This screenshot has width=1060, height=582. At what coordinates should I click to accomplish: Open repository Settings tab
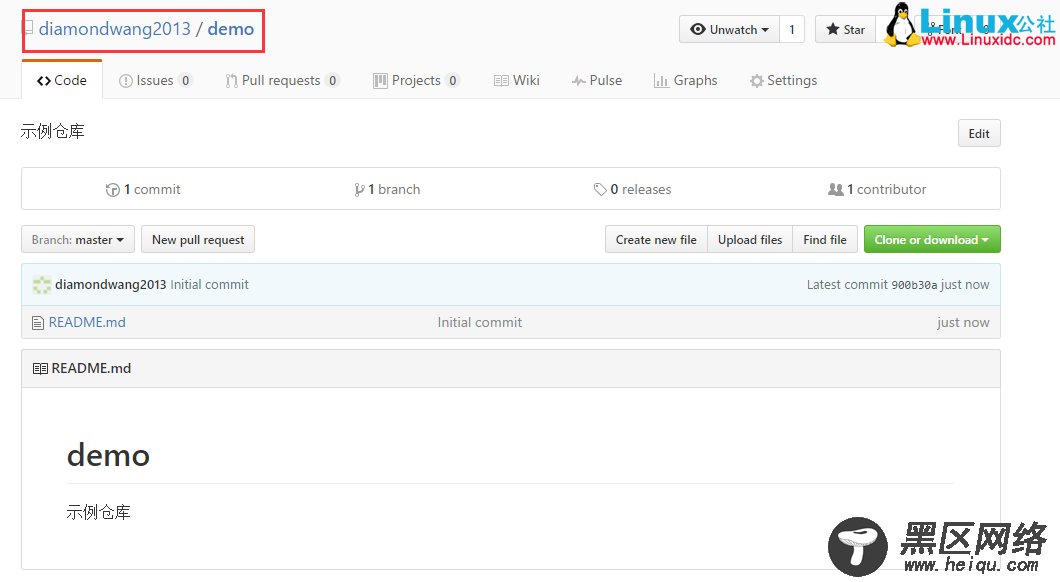784,80
